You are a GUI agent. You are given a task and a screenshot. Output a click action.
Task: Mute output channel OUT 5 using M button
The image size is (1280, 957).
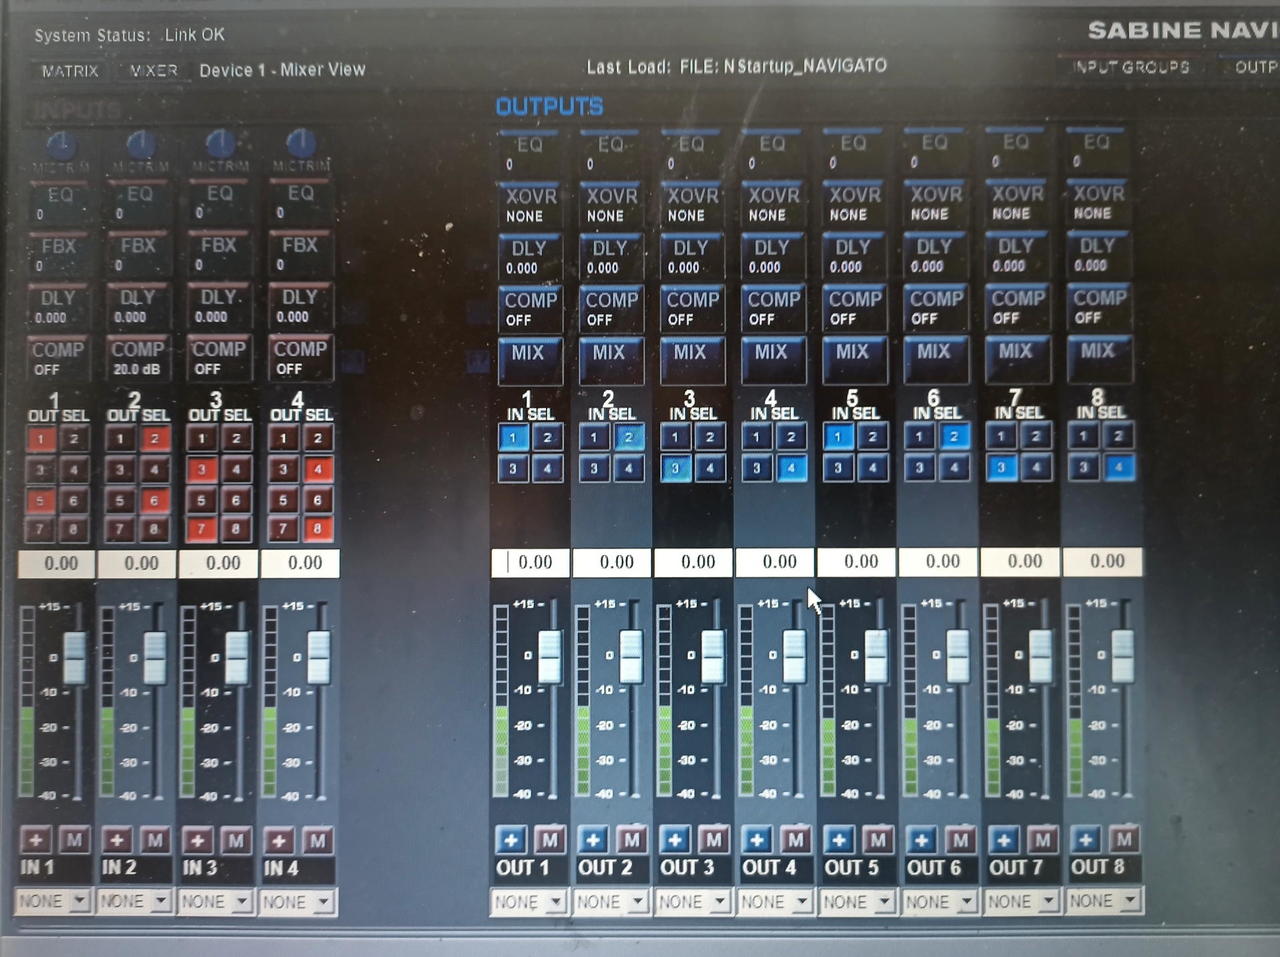877,840
